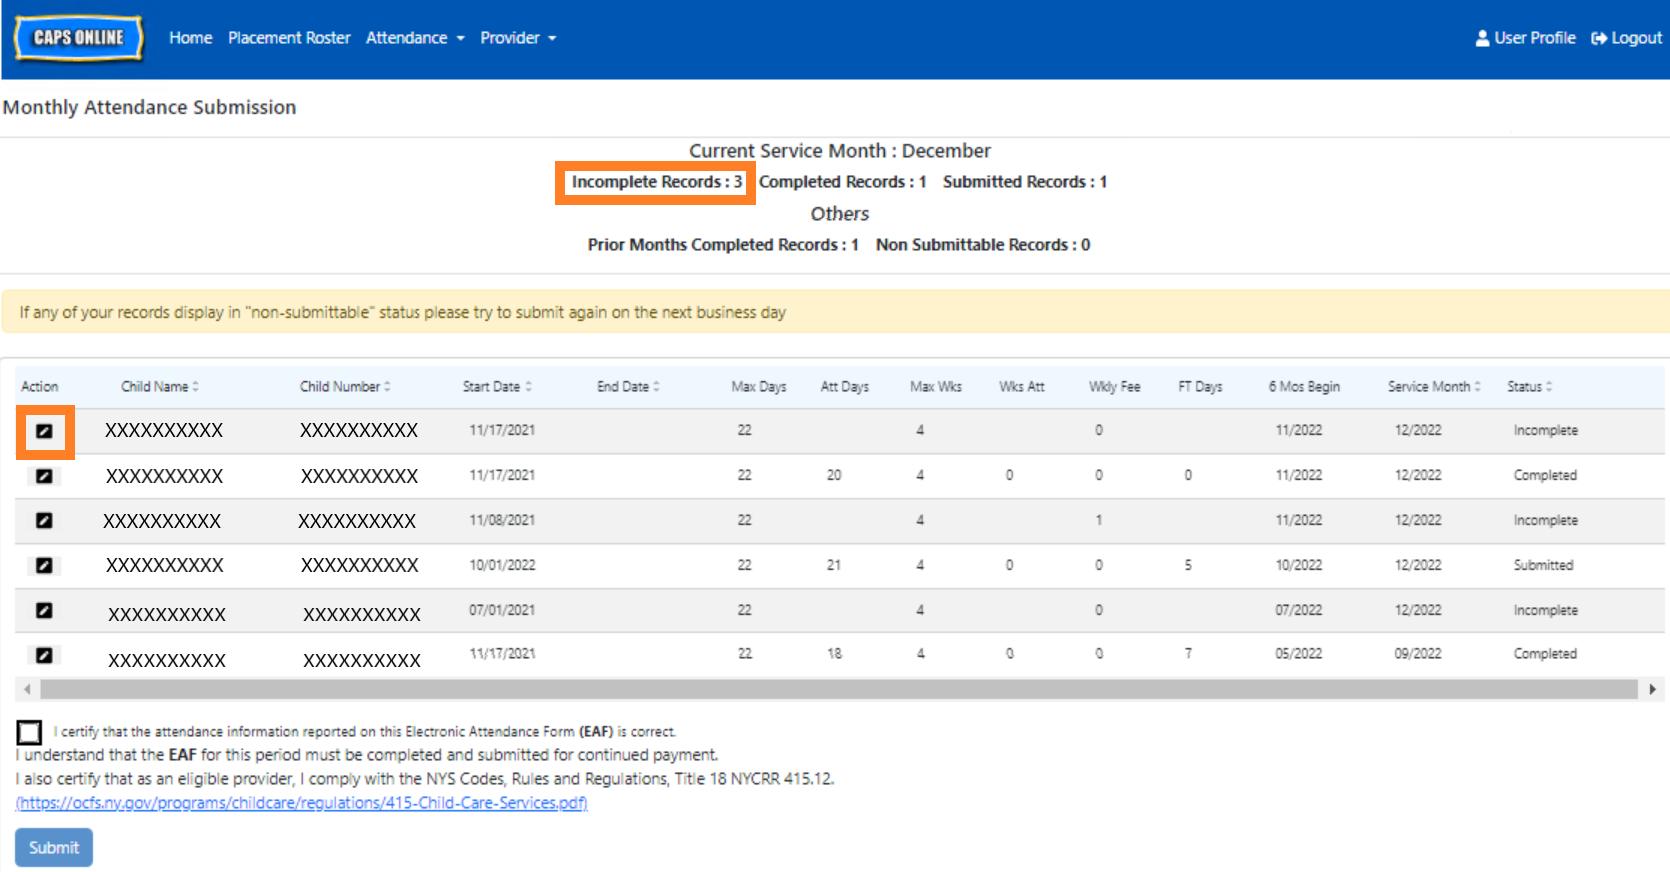Select the Wkly Fee column header

pyautogui.click(x=1114, y=387)
